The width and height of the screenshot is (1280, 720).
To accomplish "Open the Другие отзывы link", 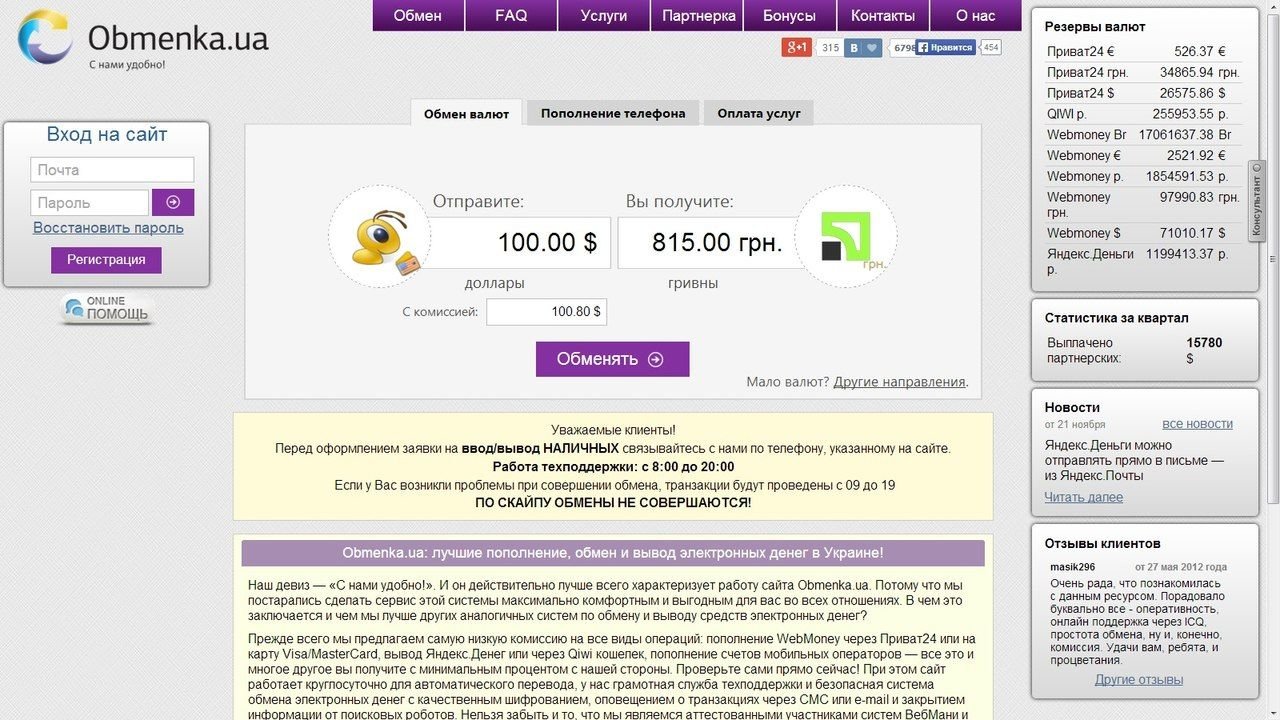I will (1139, 680).
